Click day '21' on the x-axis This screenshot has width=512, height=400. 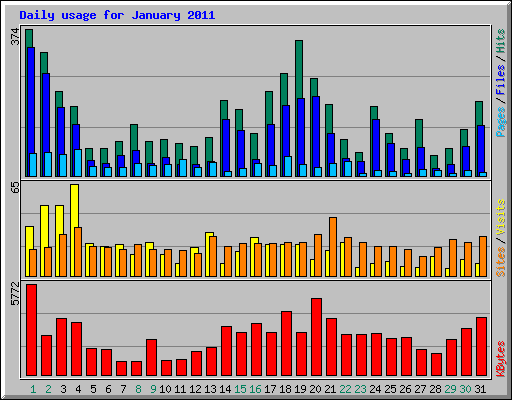click(x=330, y=389)
